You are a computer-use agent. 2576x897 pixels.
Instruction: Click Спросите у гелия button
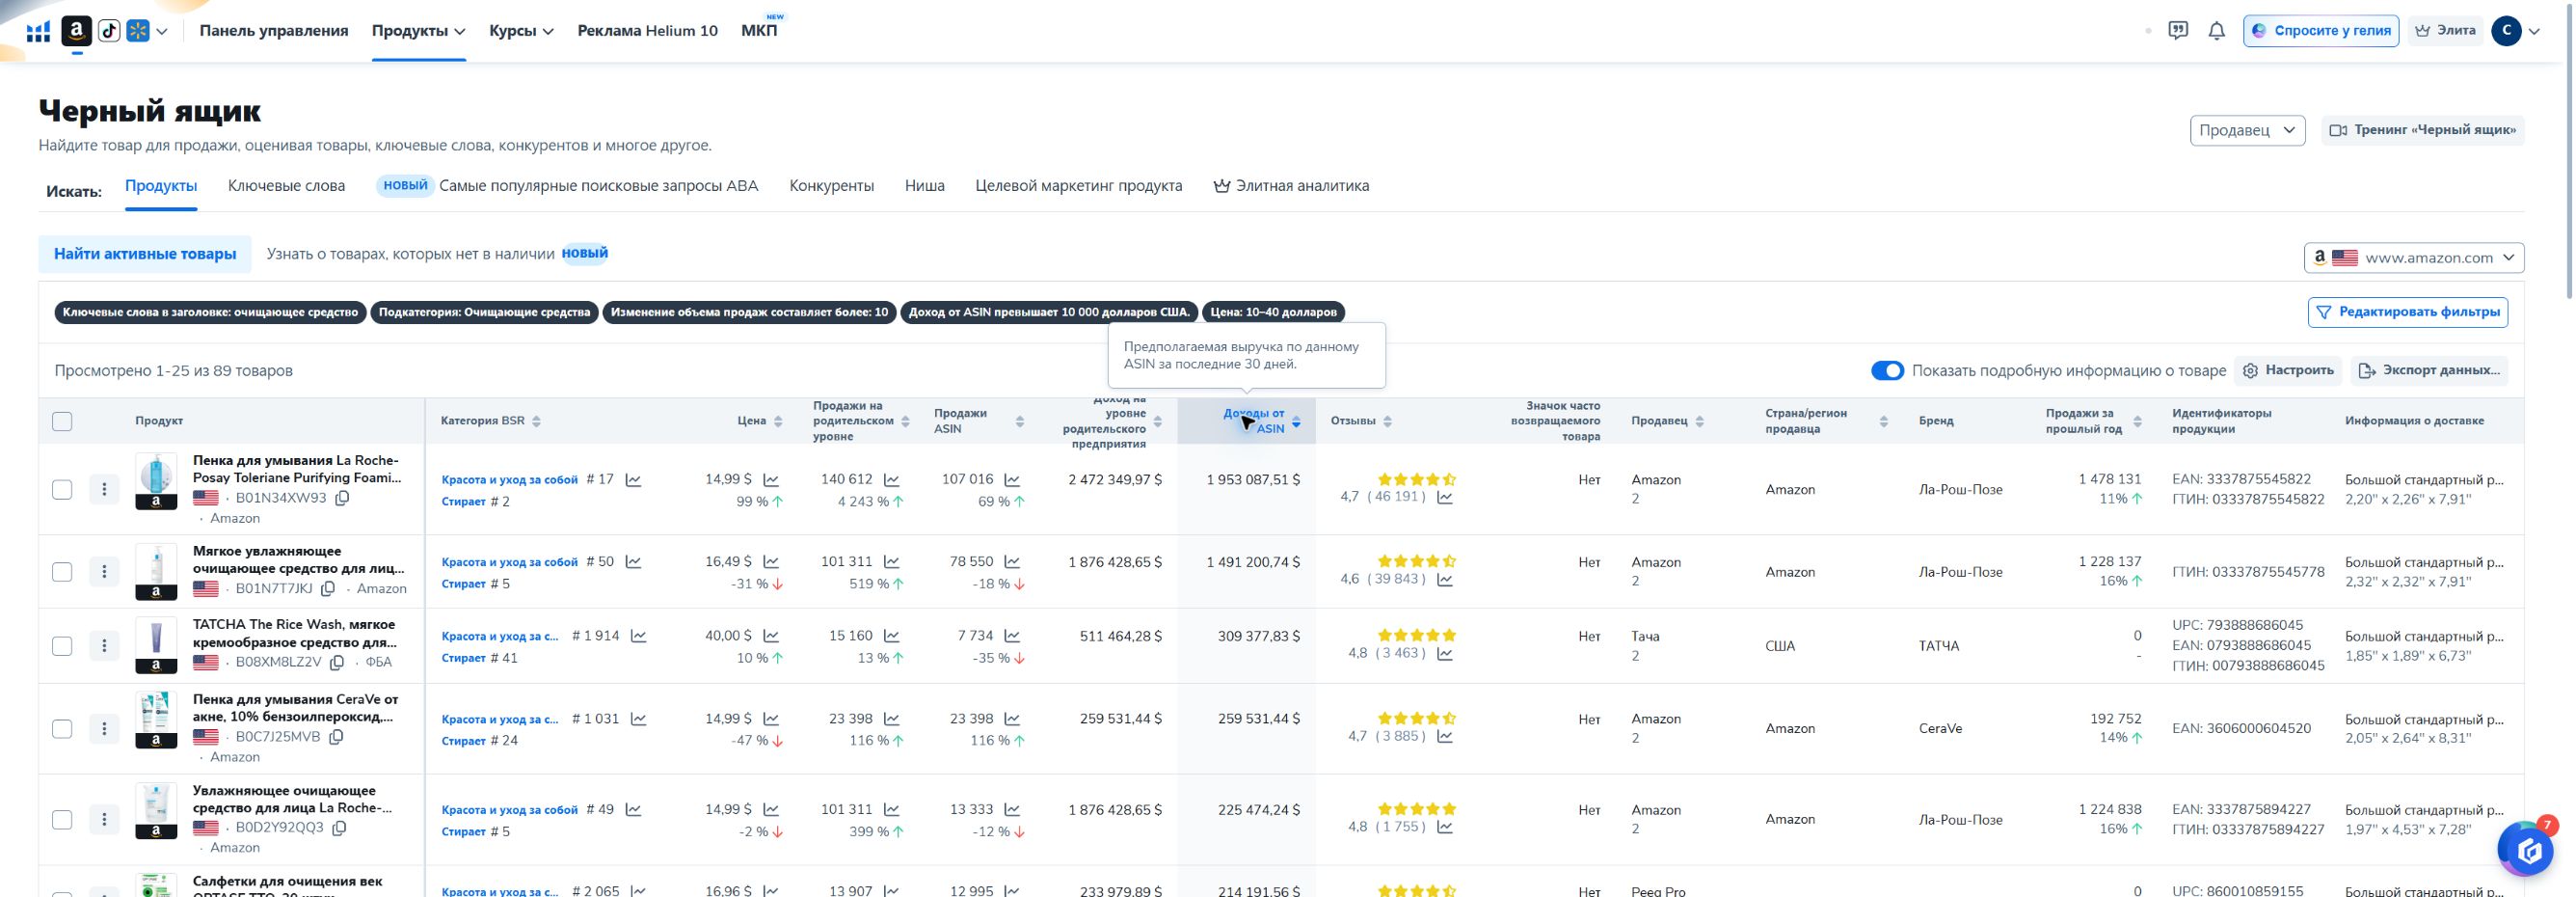tap(2320, 31)
